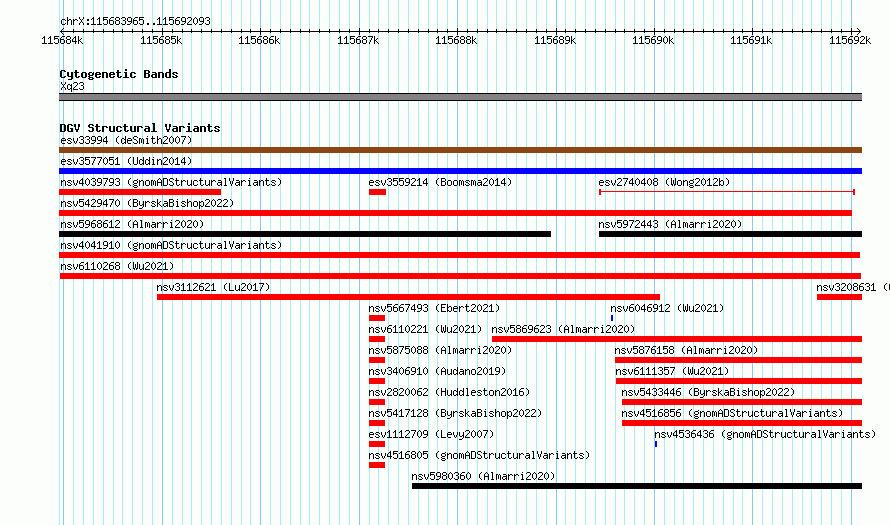Screen dimensions: 890x525
Task: Open the nsv5980360 (Almarri2020) label
Action: coord(483,476)
